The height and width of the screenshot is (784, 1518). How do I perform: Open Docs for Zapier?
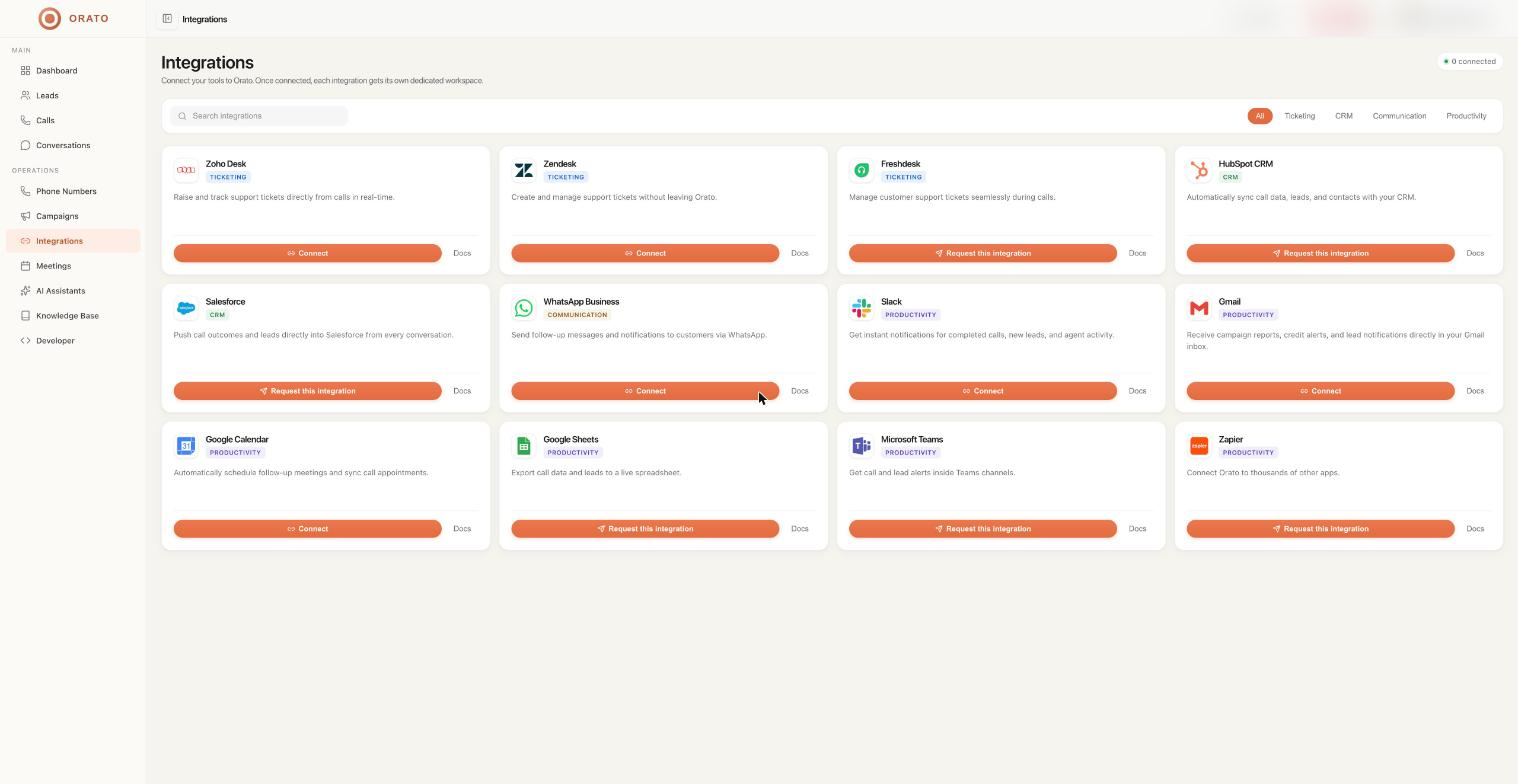1475,529
